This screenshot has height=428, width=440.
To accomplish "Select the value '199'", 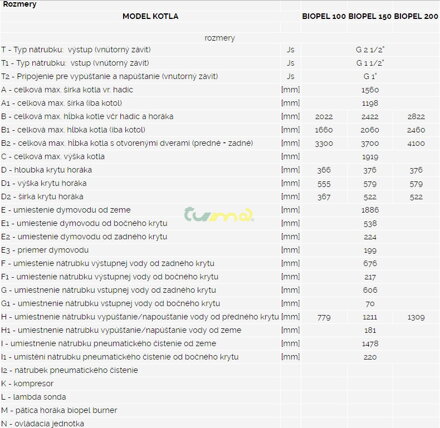I will tap(370, 250).
